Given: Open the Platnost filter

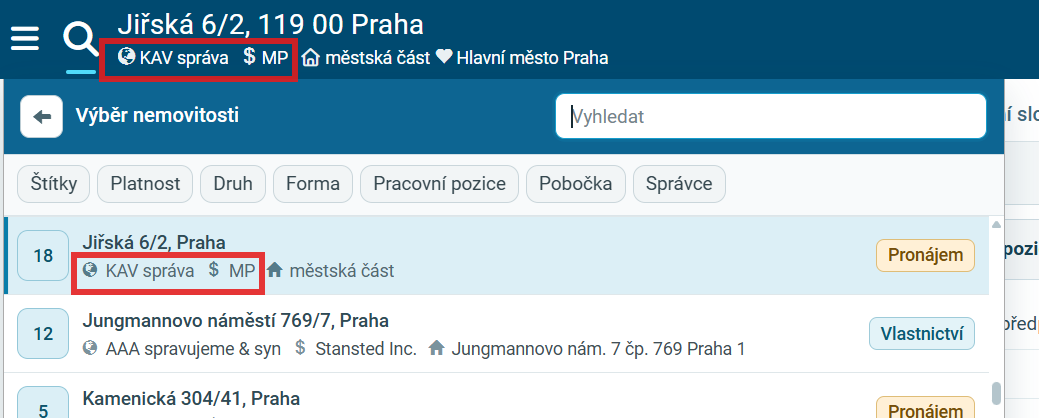Looking at the screenshot, I should (x=145, y=183).
